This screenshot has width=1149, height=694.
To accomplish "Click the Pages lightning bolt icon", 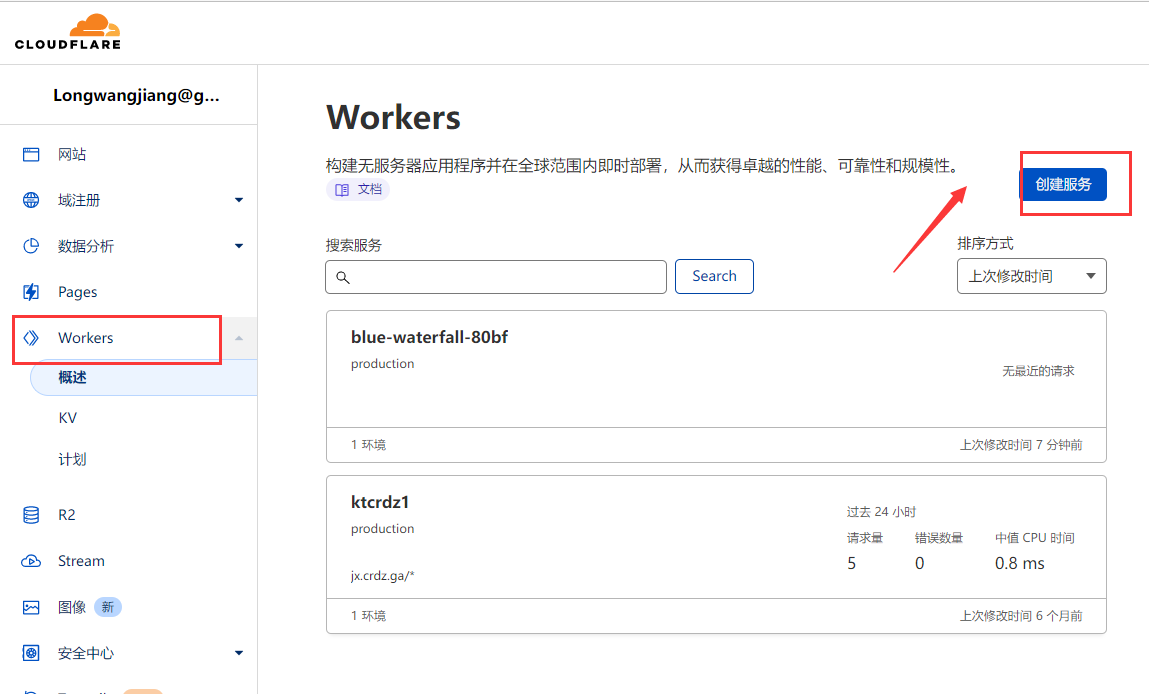I will (x=31, y=292).
